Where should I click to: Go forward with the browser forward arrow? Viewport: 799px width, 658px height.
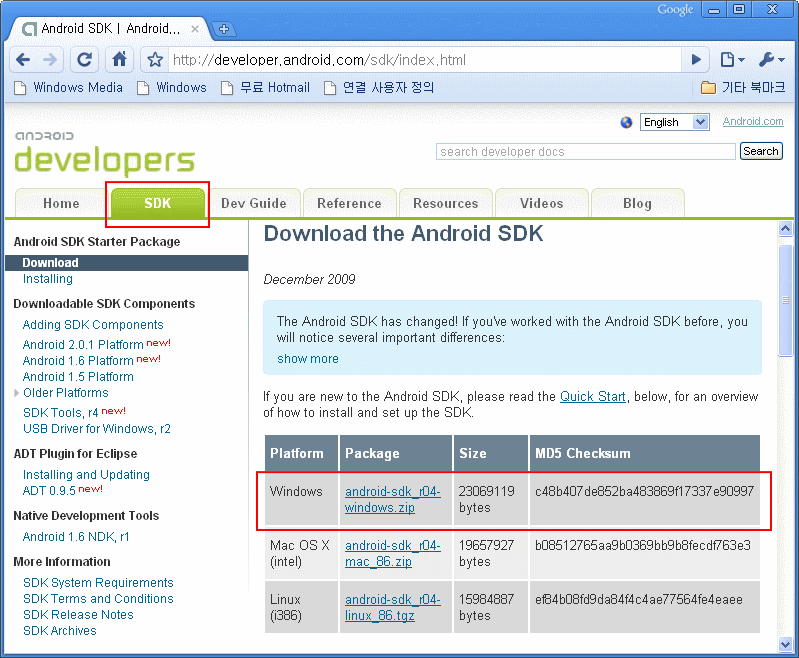pos(50,60)
